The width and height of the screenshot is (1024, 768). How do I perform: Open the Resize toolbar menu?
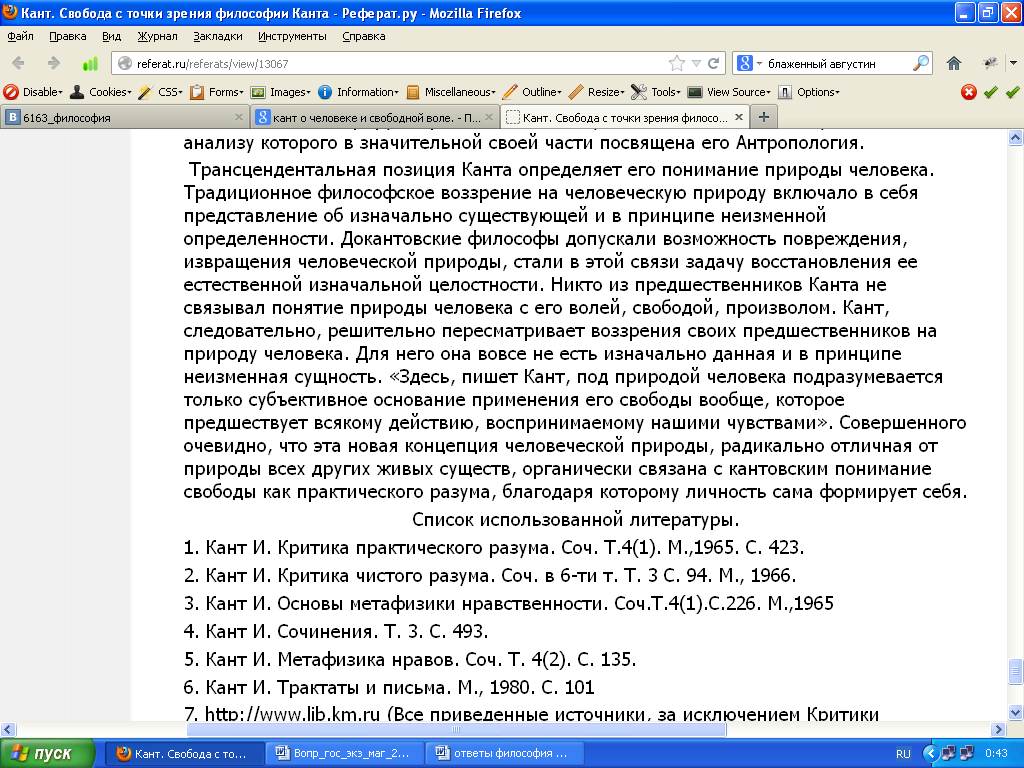pyautogui.click(x=596, y=92)
